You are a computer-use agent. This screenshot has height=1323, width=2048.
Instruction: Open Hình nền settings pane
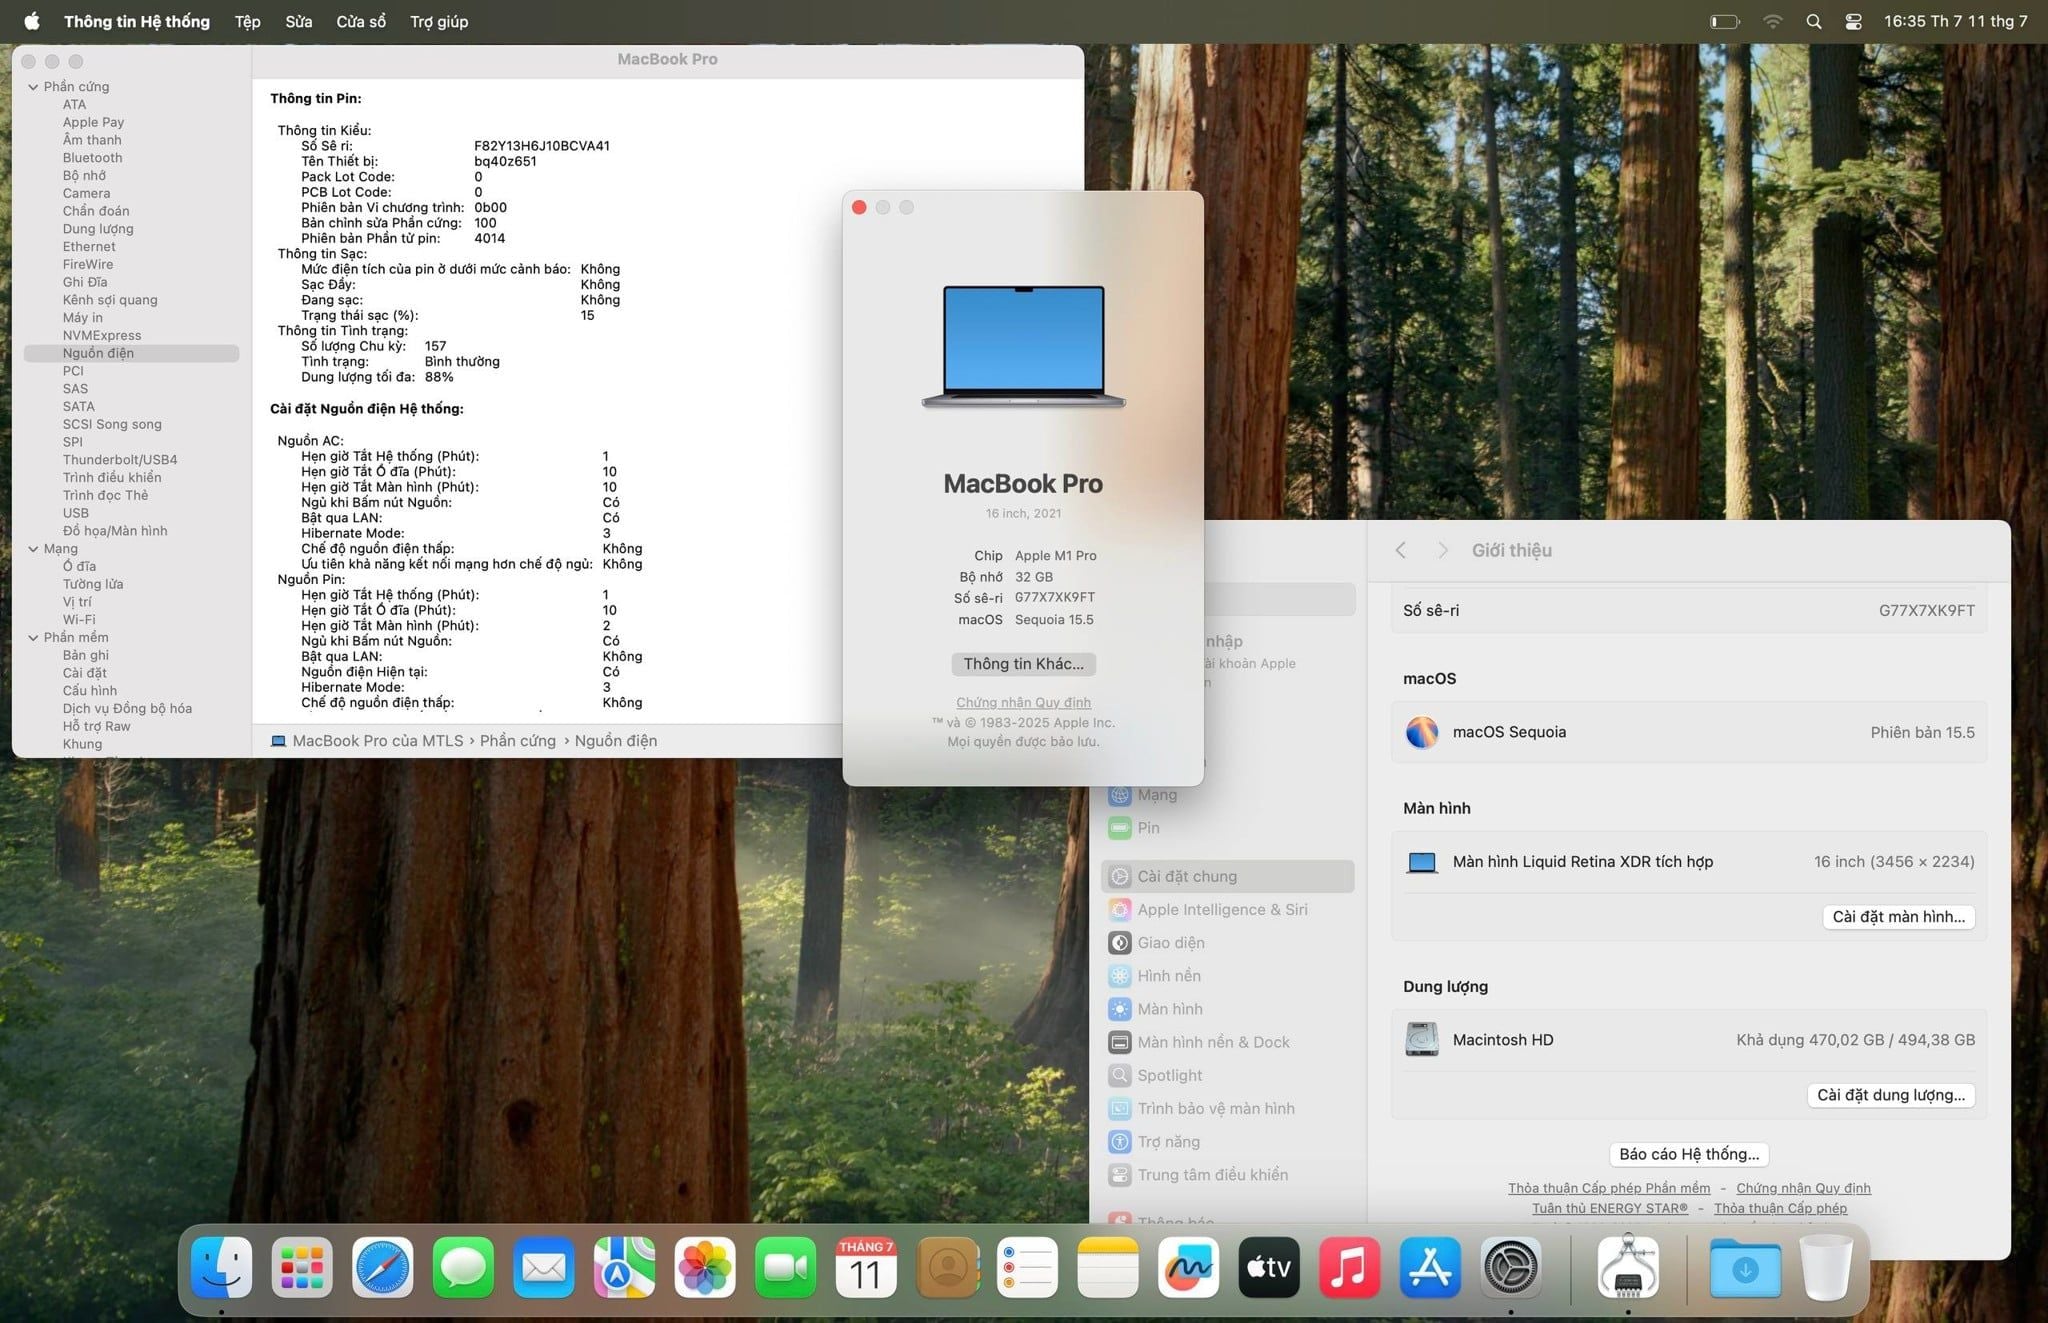pyautogui.click(x=1228, y=975)
